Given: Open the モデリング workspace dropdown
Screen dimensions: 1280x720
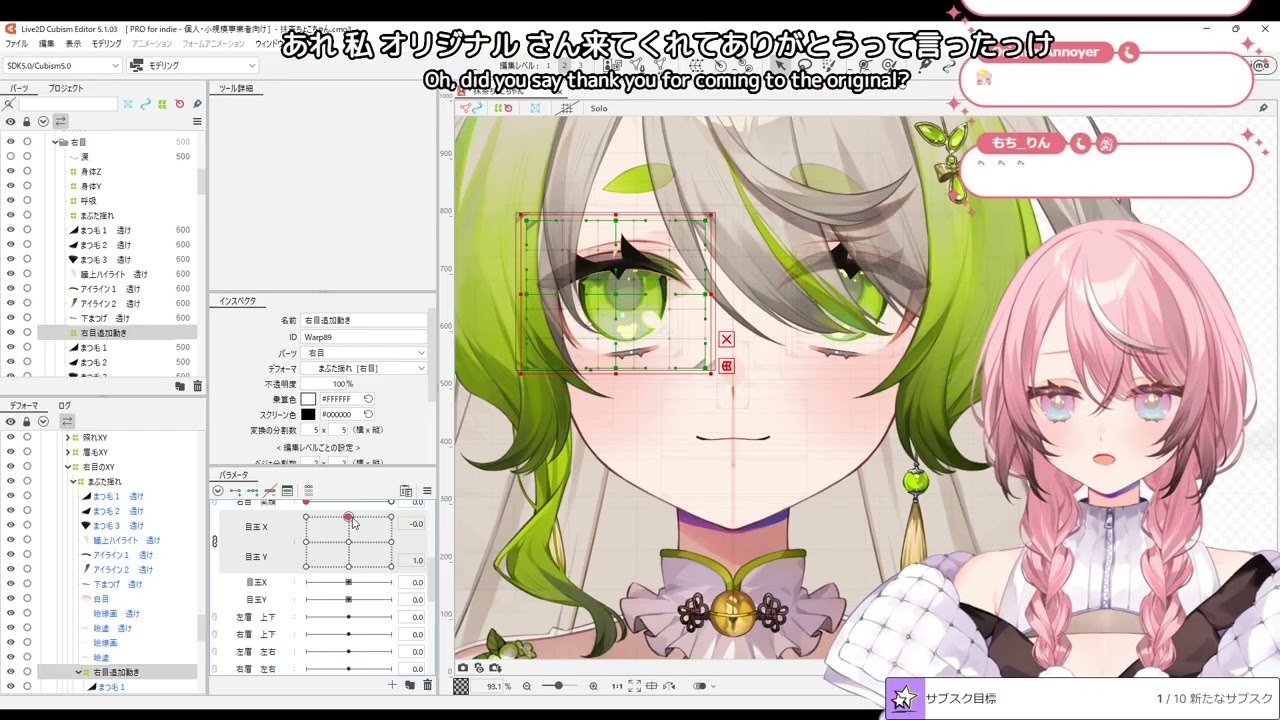Looking at the screenshot, I should click(193, 65).
